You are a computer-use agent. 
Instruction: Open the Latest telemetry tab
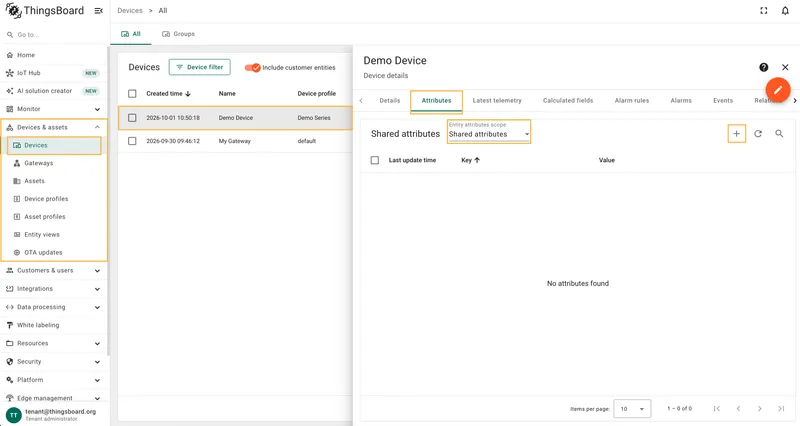[497, 101]
